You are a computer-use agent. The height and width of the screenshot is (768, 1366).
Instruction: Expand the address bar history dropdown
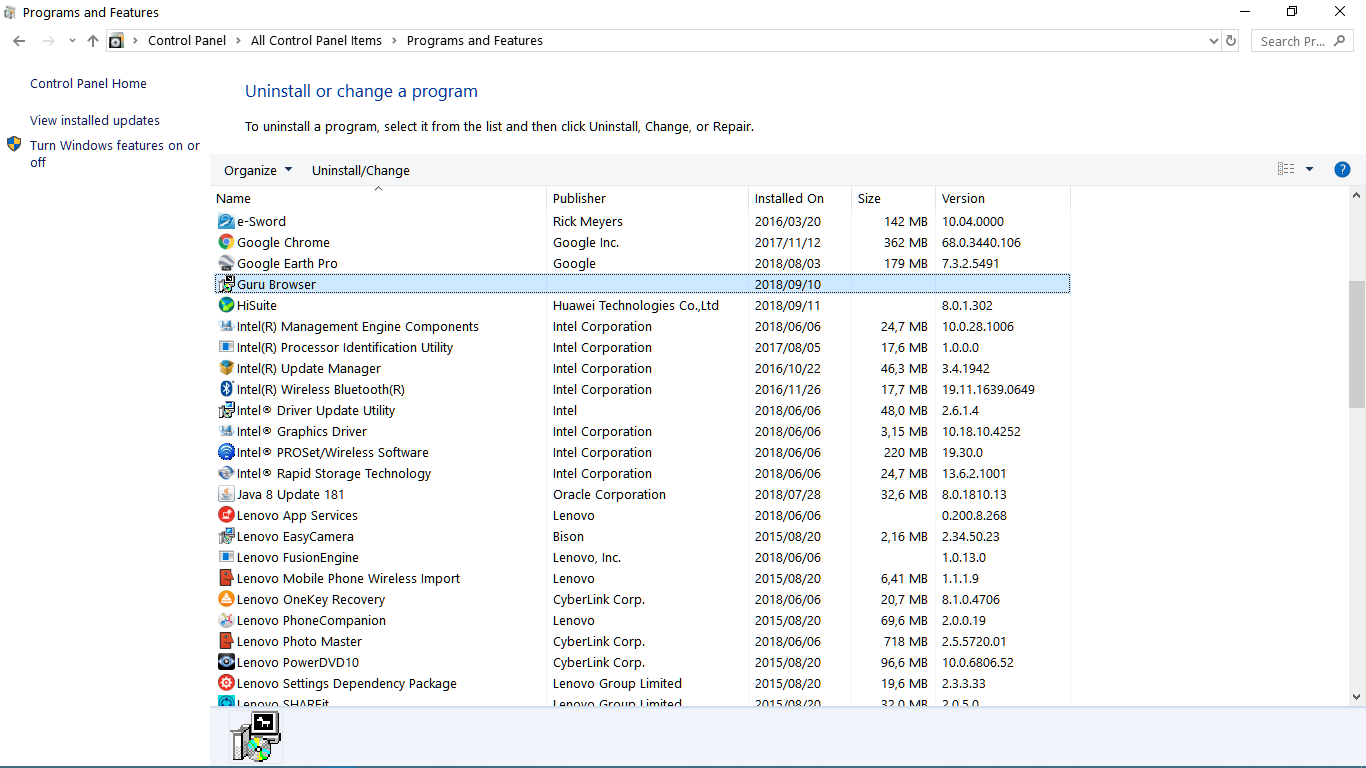[1214, 41]
